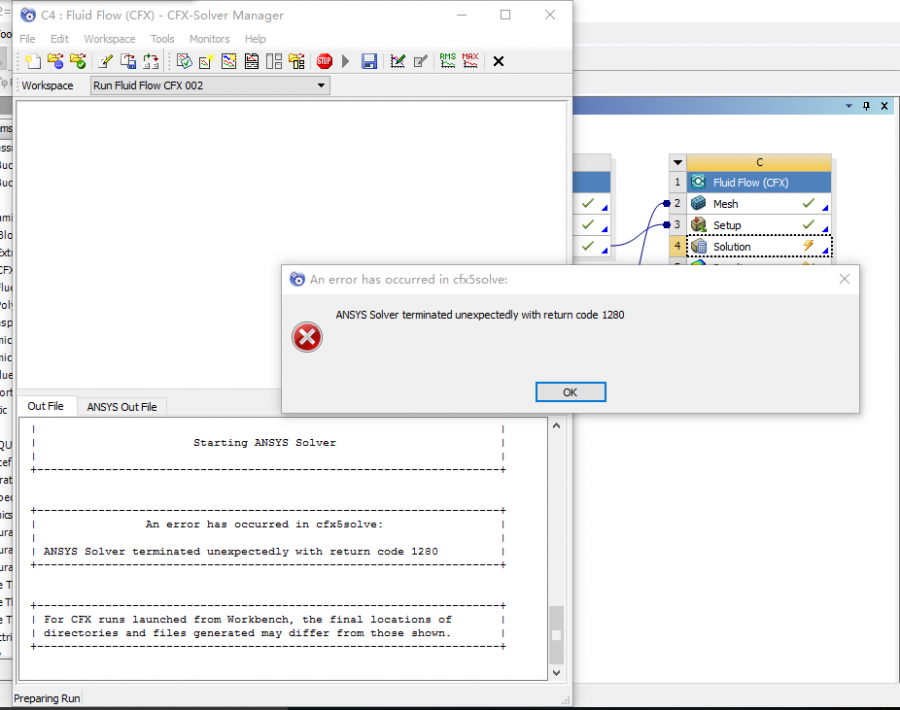Click the Workspace Properties icon with green check
900x710 pixels.
(x=184, y=61)
